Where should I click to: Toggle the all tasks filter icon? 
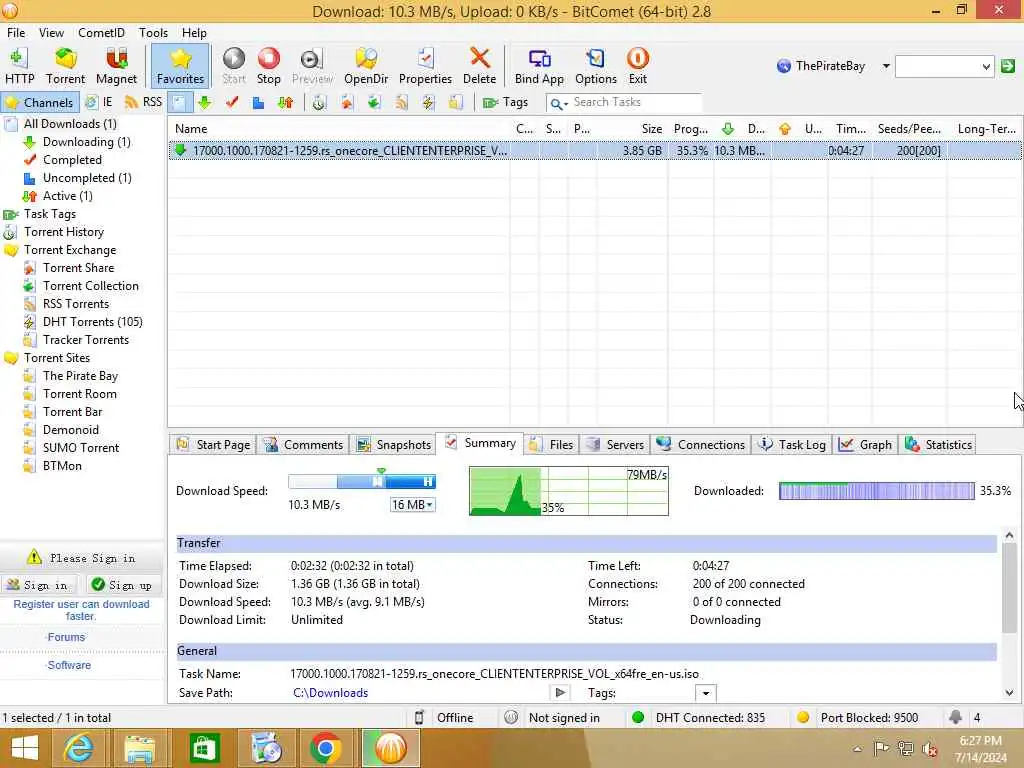pos(180,103)
